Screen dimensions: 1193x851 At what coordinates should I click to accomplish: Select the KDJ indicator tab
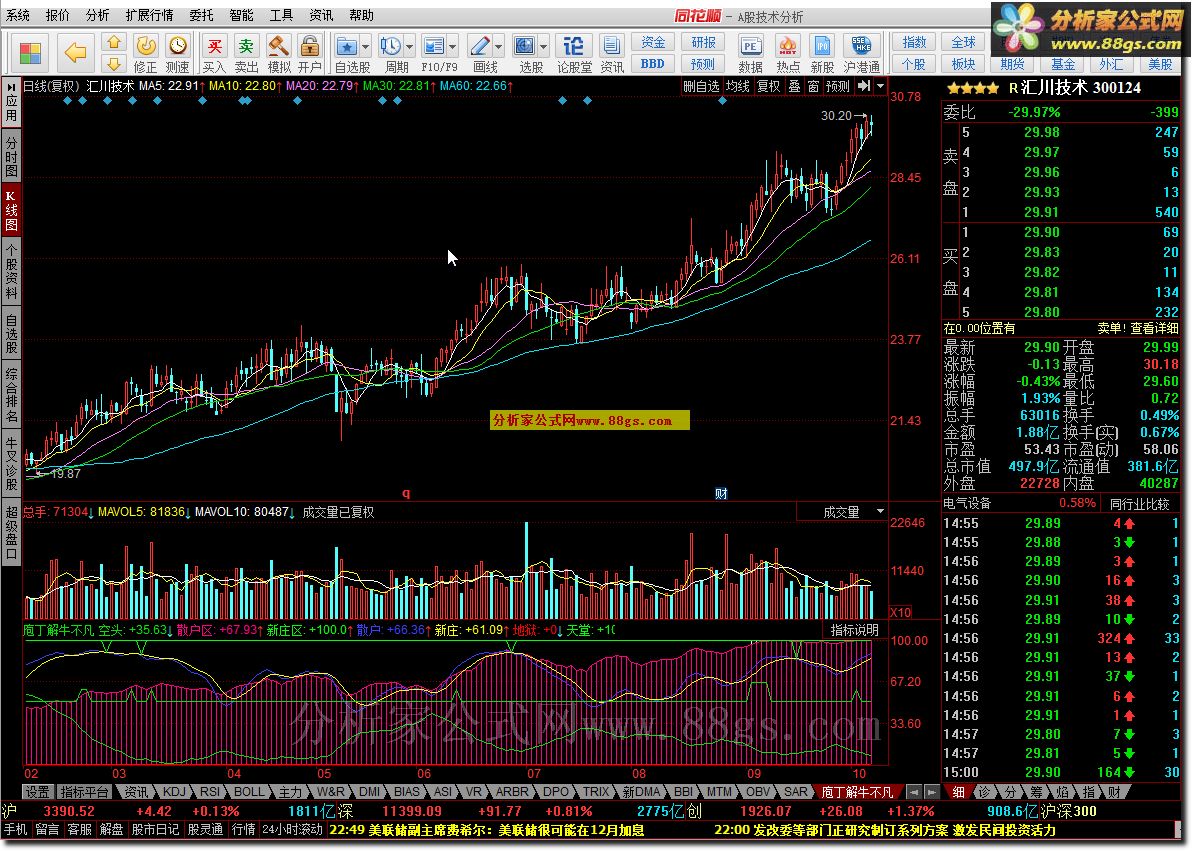pyautogui.click(x=173, y=792)
